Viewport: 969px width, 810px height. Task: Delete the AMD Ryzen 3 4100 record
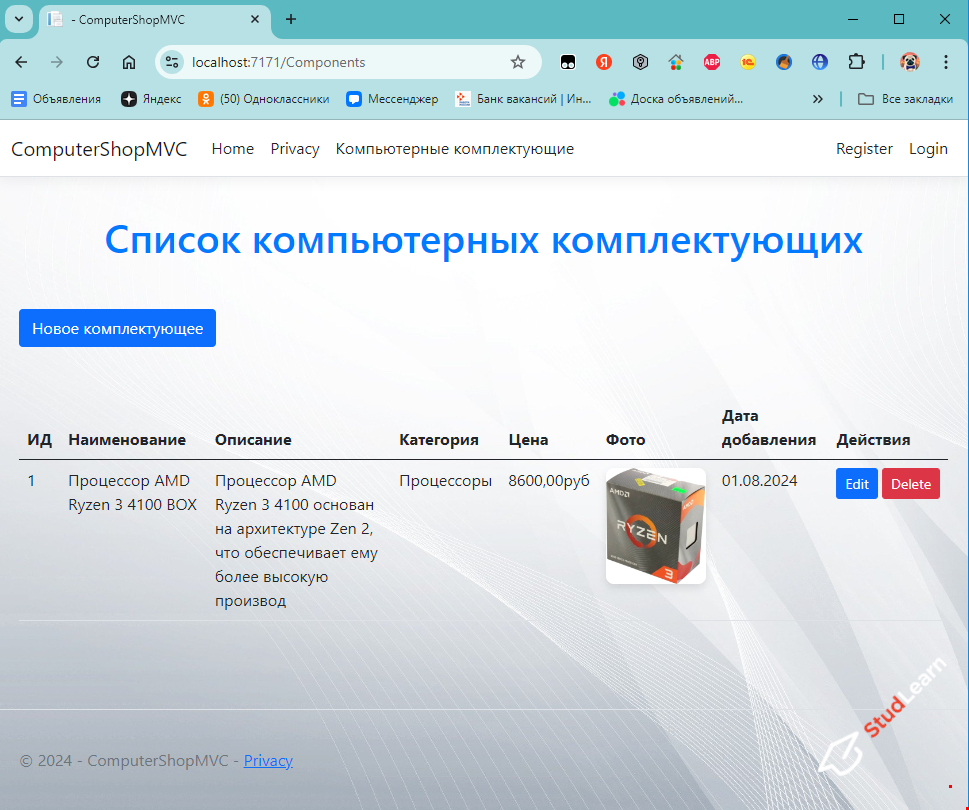click(910, 483)
